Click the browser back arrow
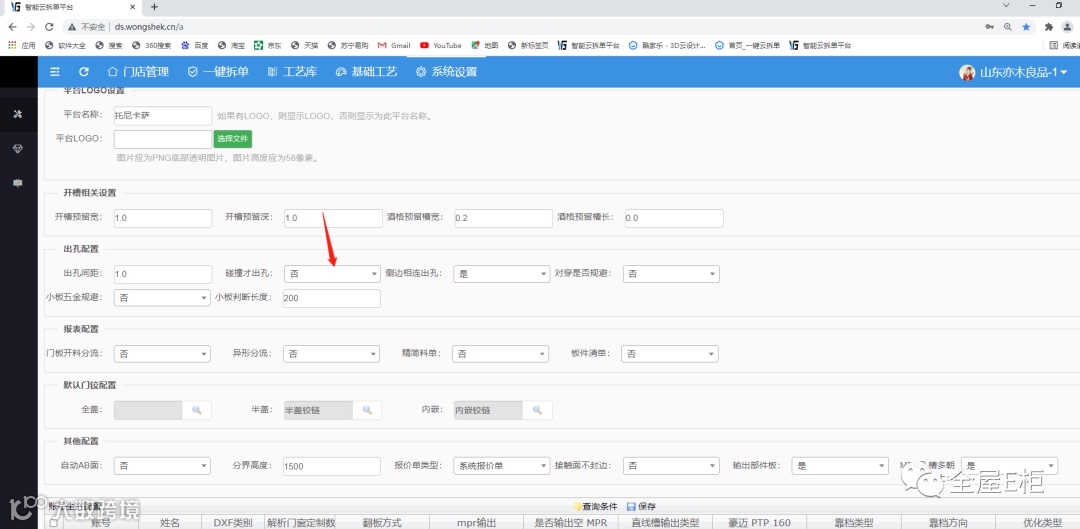 [12, 27]
